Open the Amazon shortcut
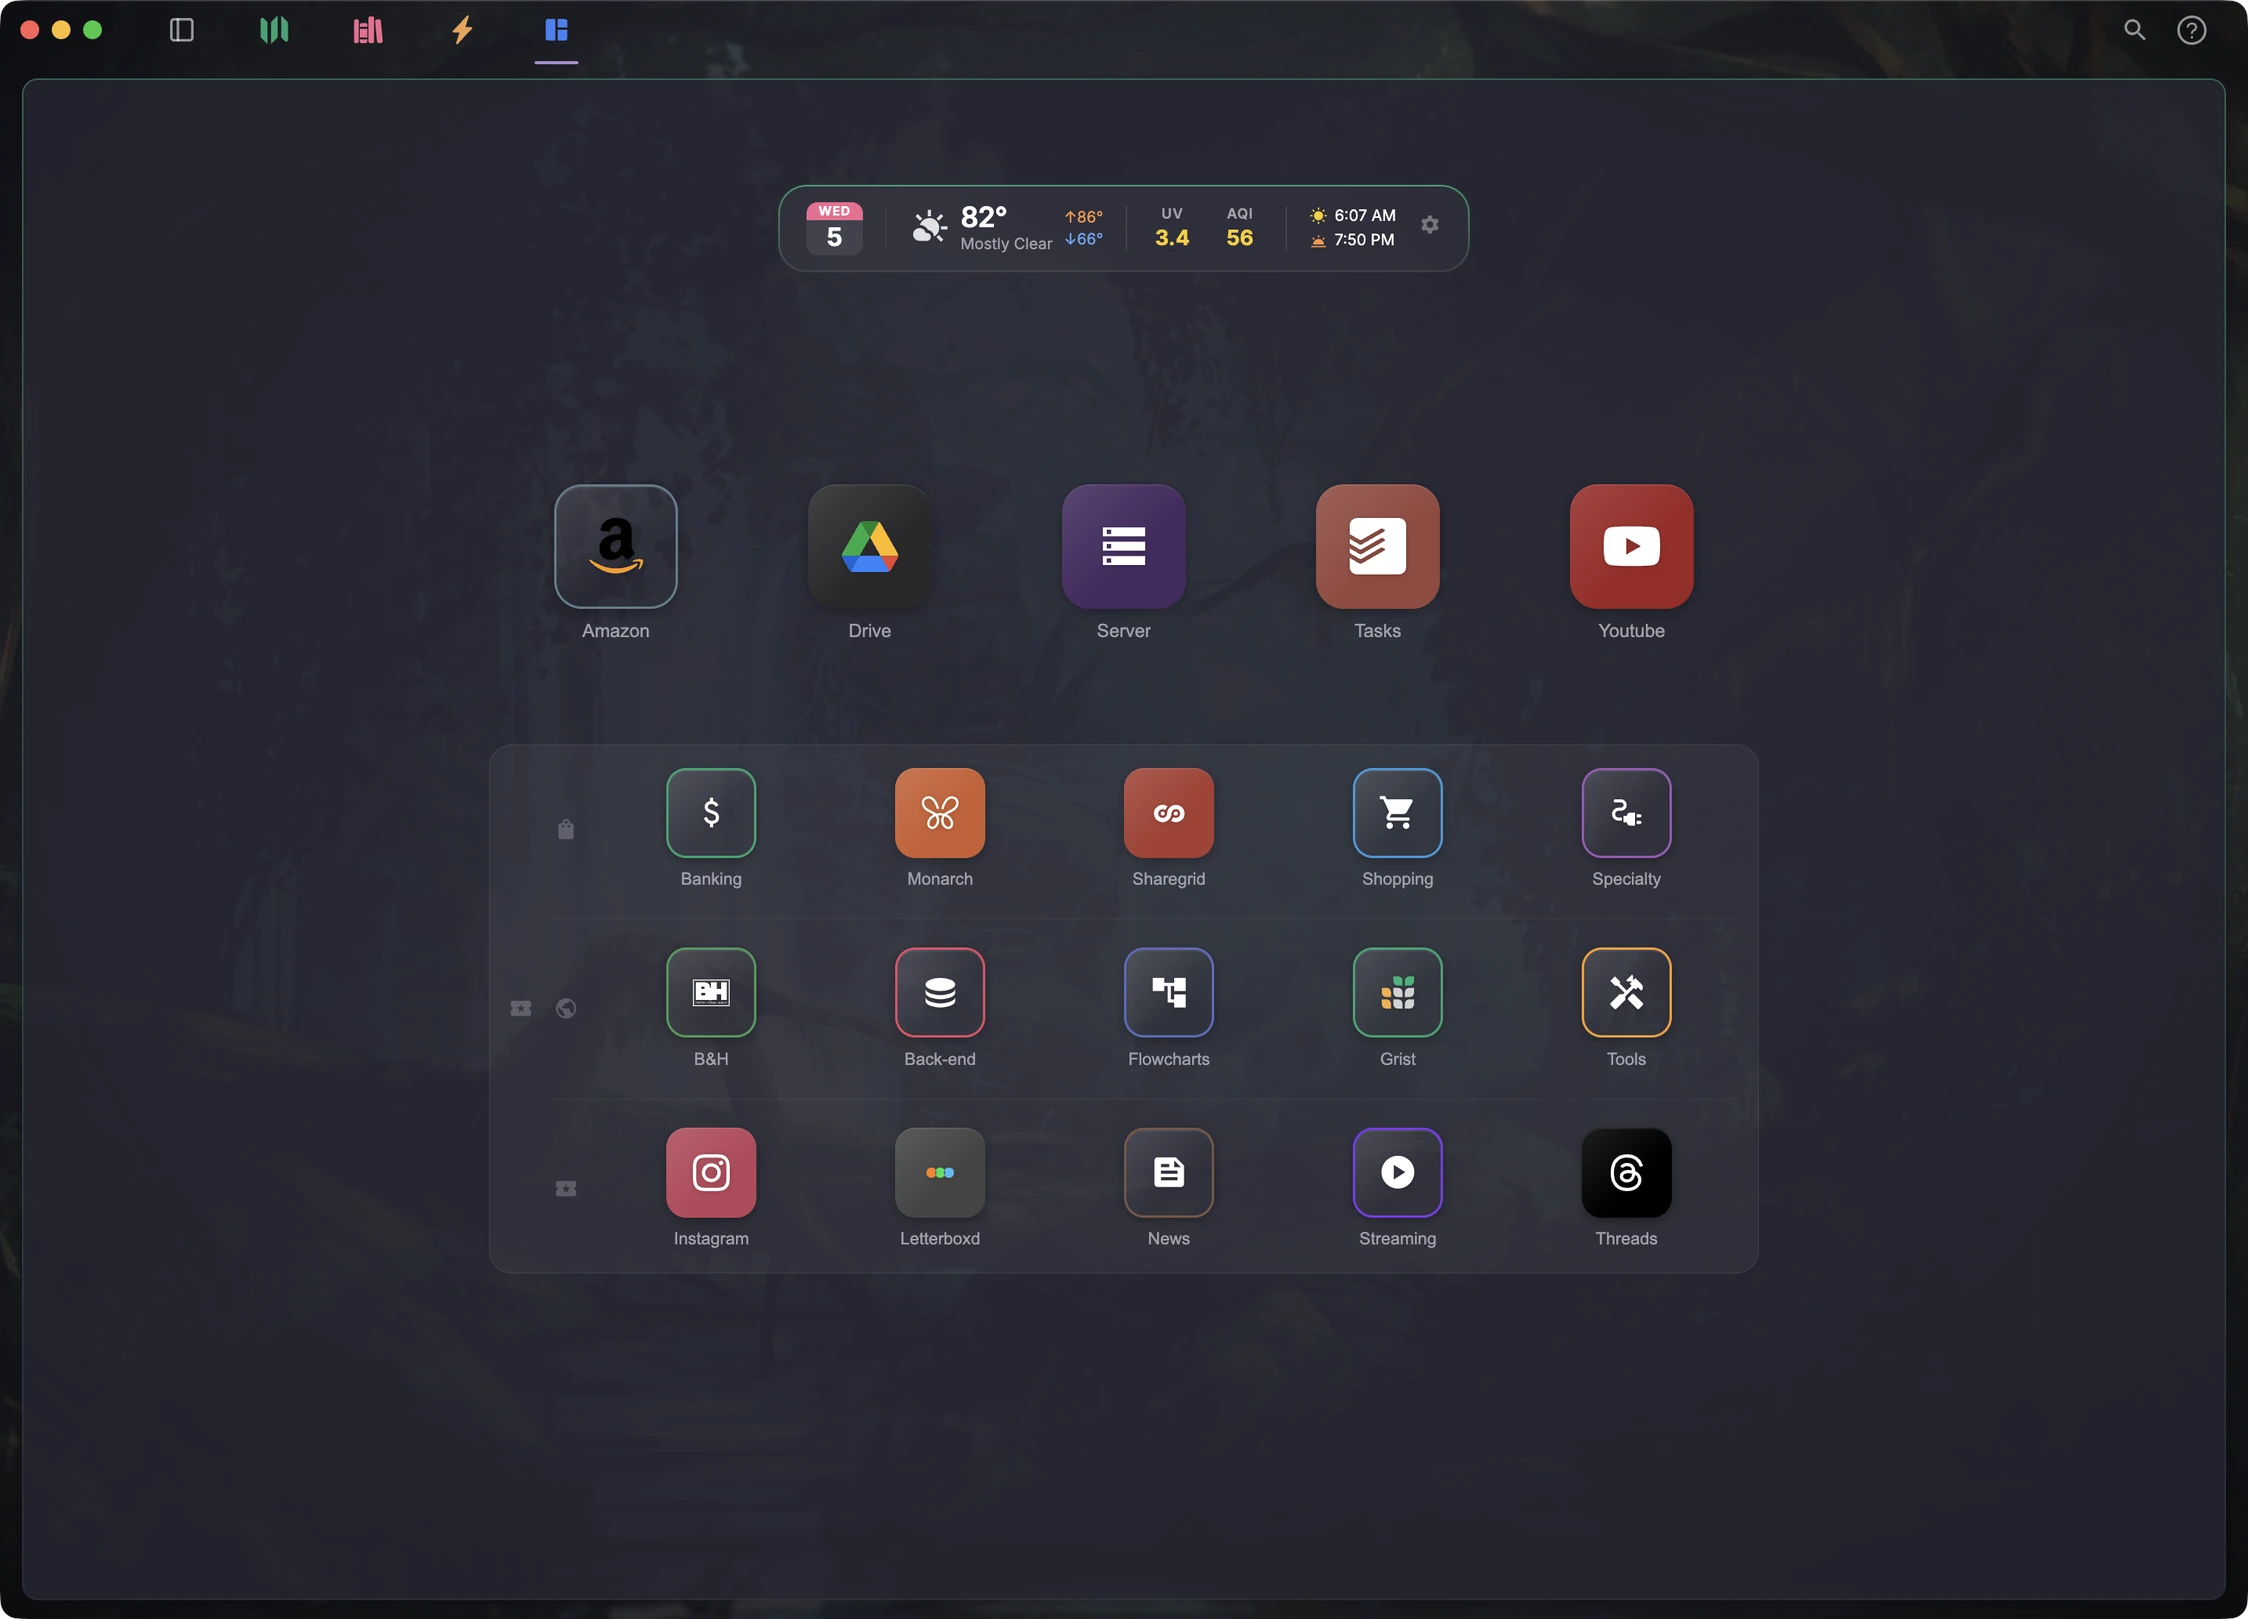Screen dimensions: 2248x1619 click(615, 546)
